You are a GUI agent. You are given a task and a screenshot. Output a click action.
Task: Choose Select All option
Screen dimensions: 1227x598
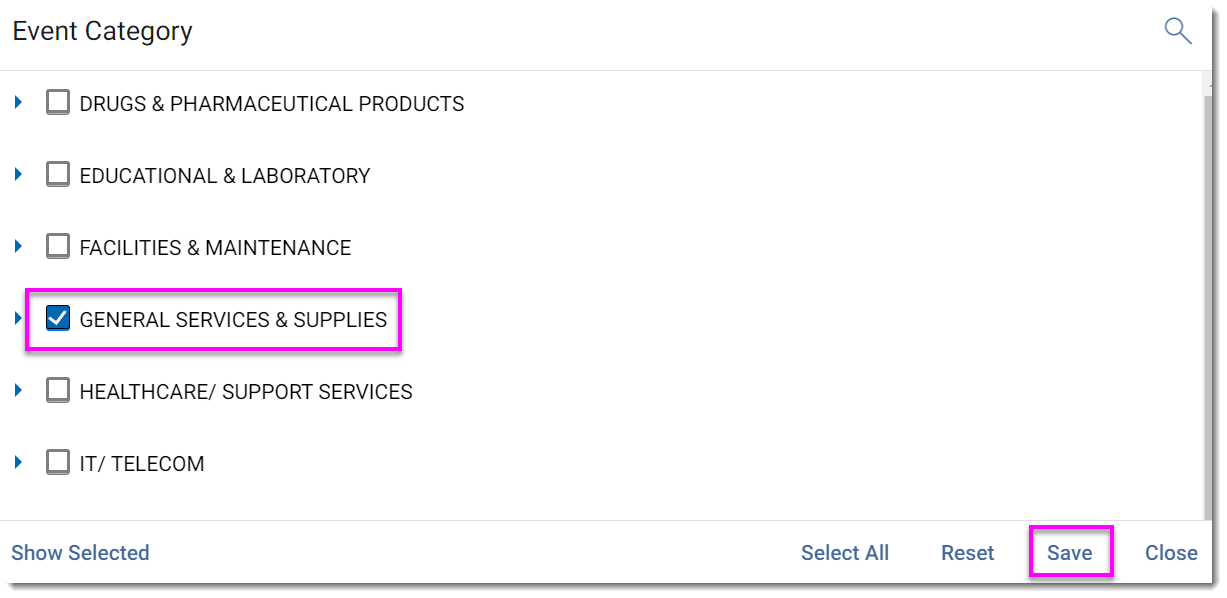pos(845,553)
